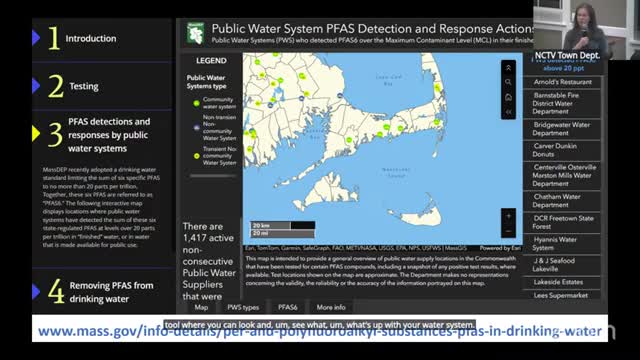Click the double left arrow map icon
Viewport: 640px width, 360px height.
click(x=508, y=112)
